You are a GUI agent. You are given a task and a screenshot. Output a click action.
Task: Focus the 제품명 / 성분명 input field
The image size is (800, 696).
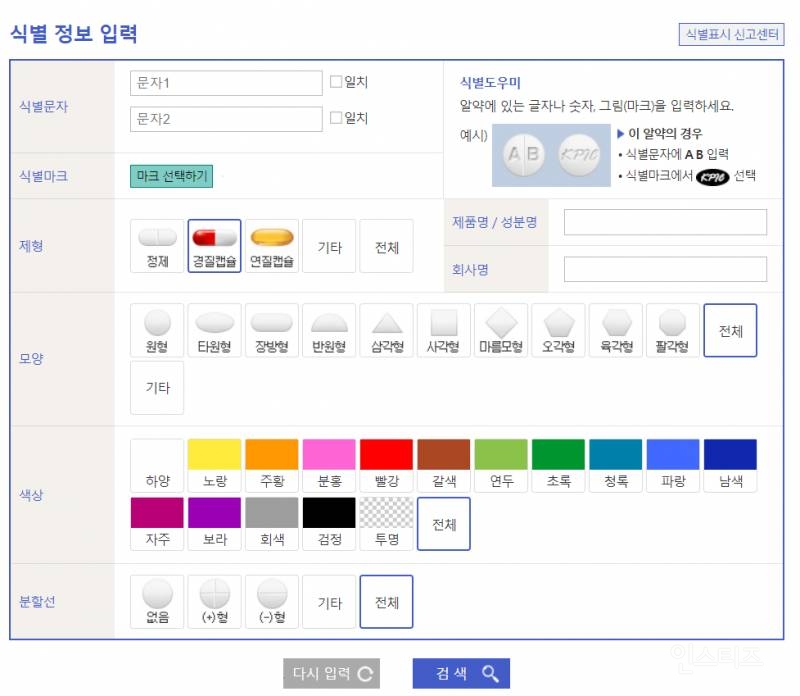click(x=665, y=222)
